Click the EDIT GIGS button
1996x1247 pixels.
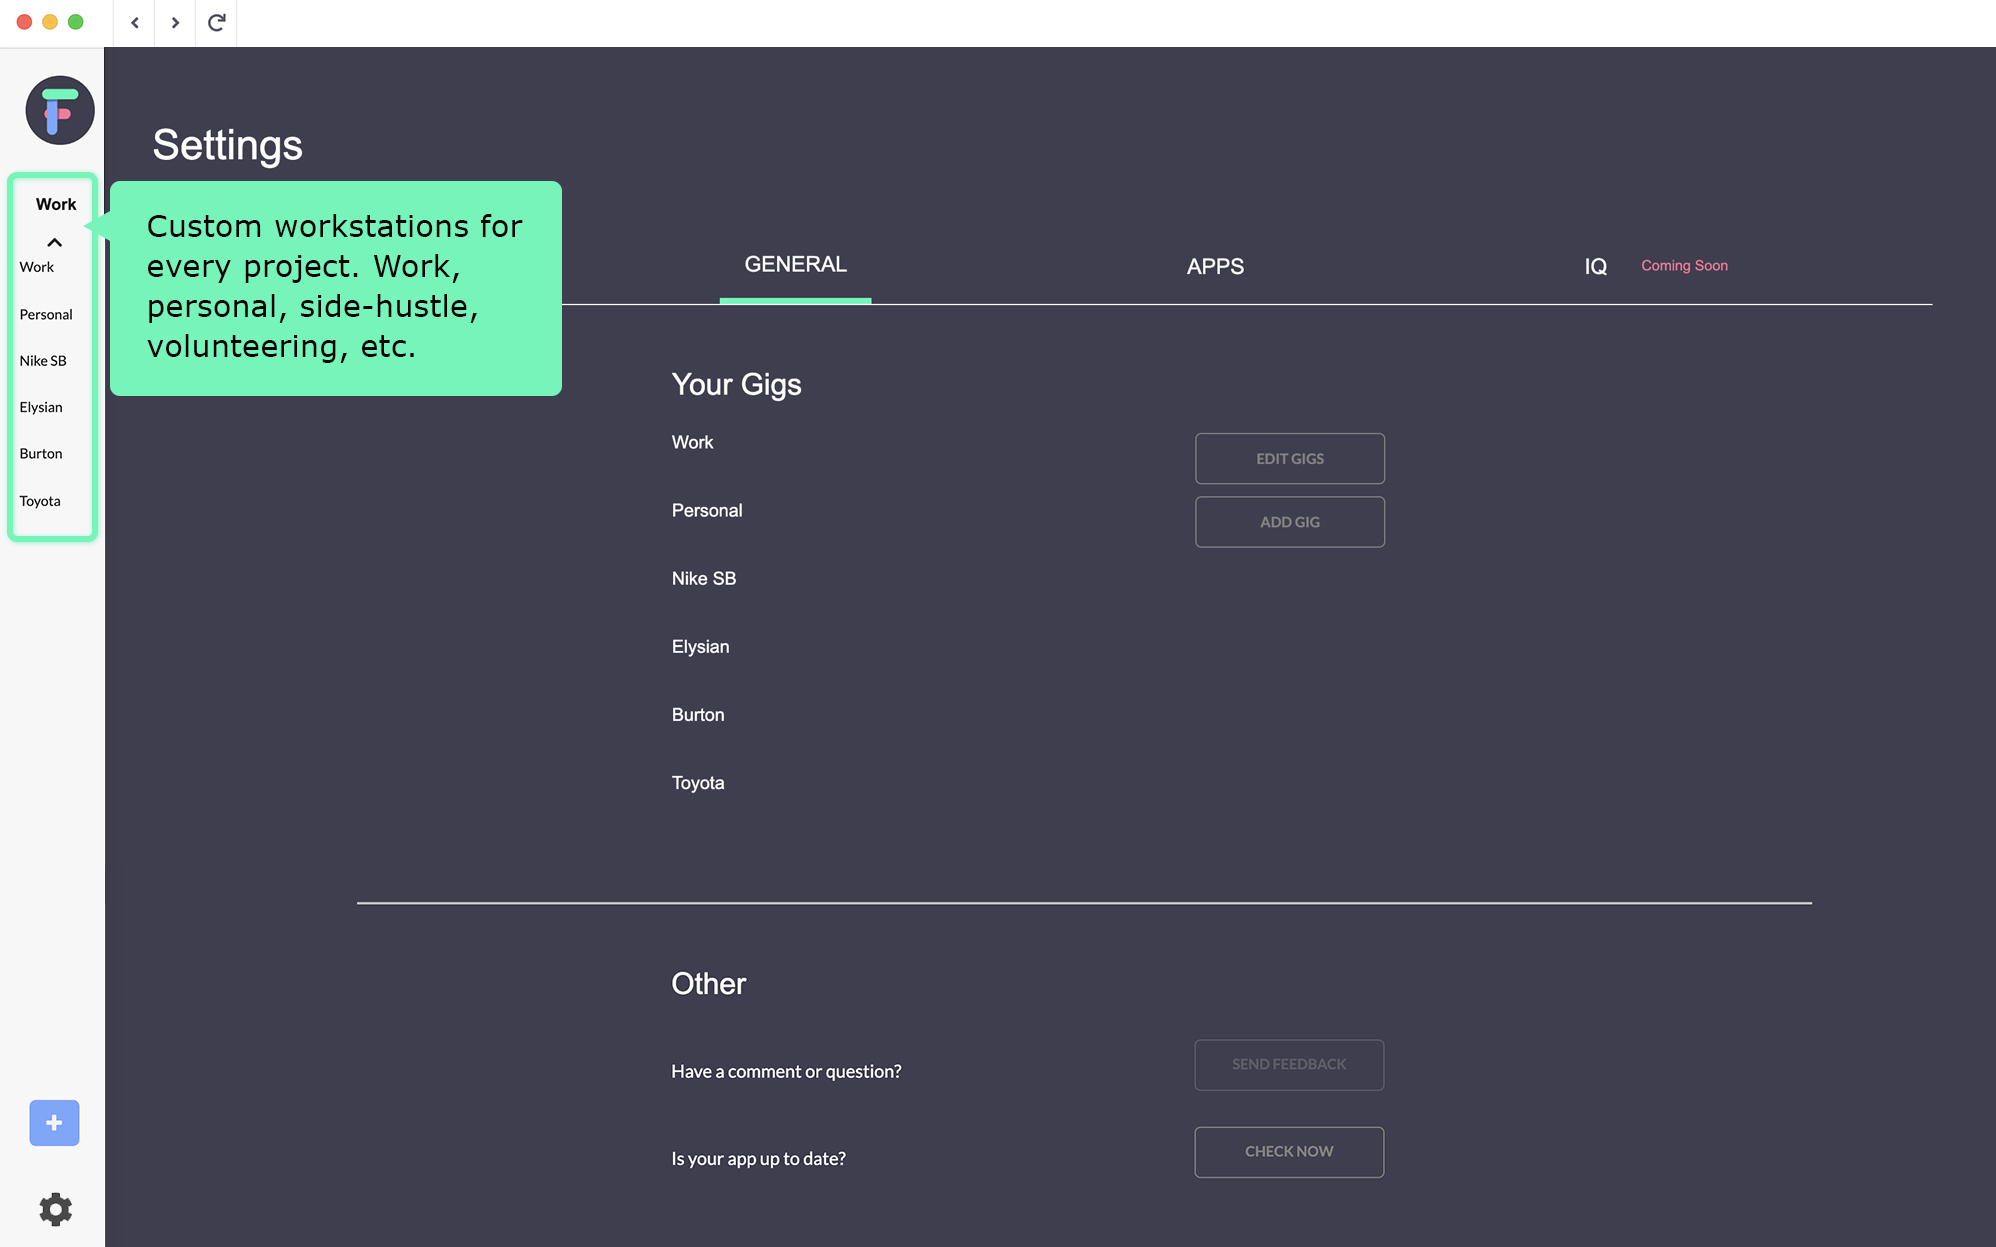pyautogui.click(x=1290, y=458)
